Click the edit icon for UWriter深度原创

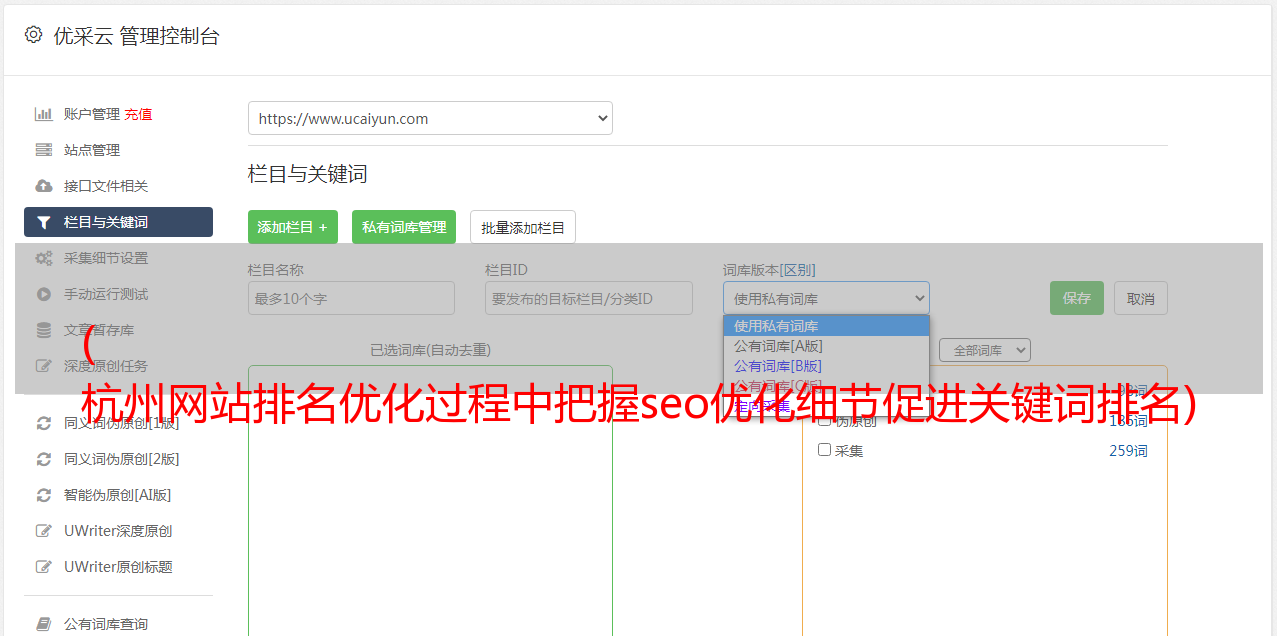coord(43,531)
